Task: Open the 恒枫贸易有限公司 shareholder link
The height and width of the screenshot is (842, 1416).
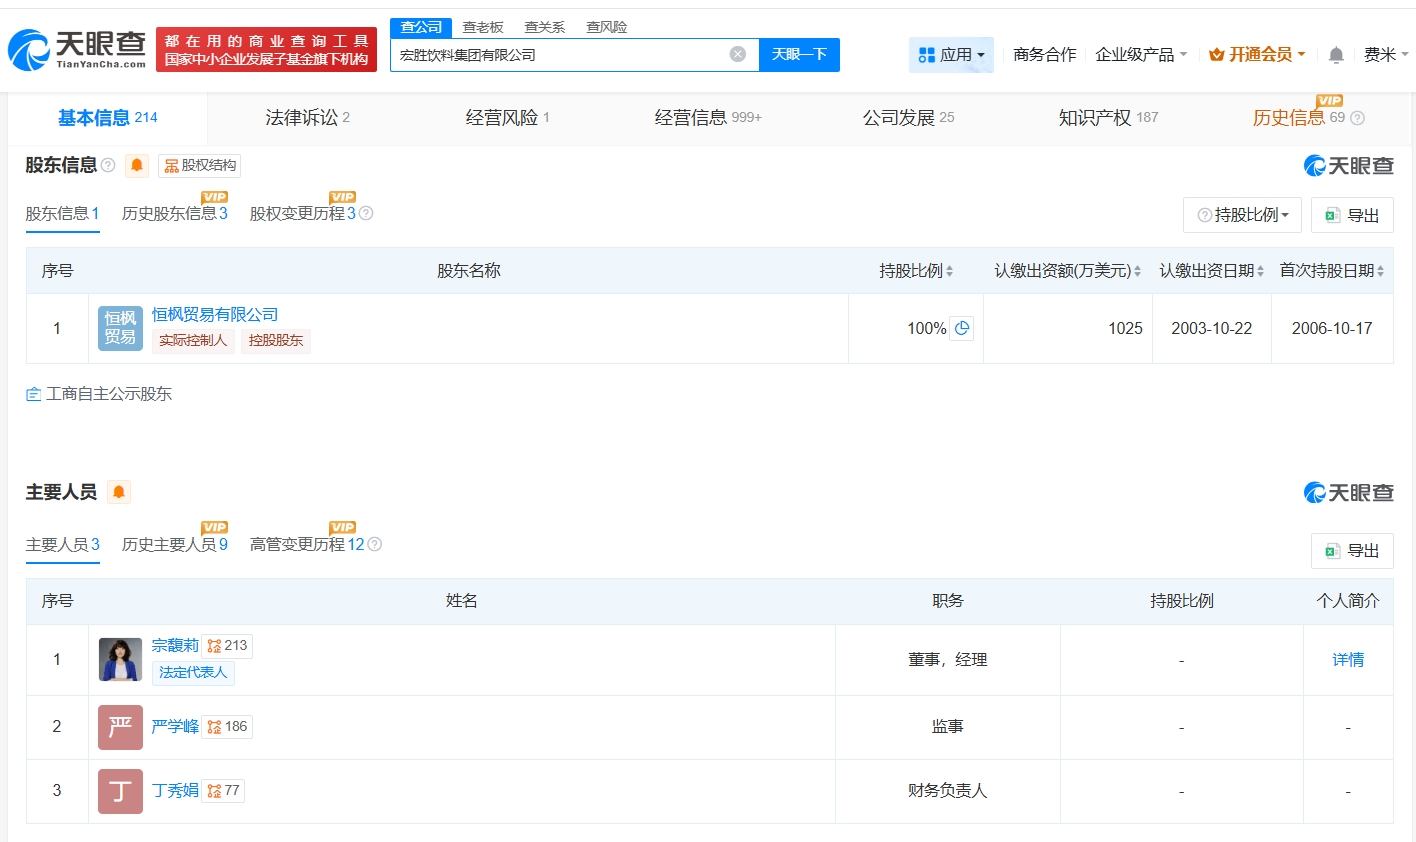Action: [x=215, y=313]
